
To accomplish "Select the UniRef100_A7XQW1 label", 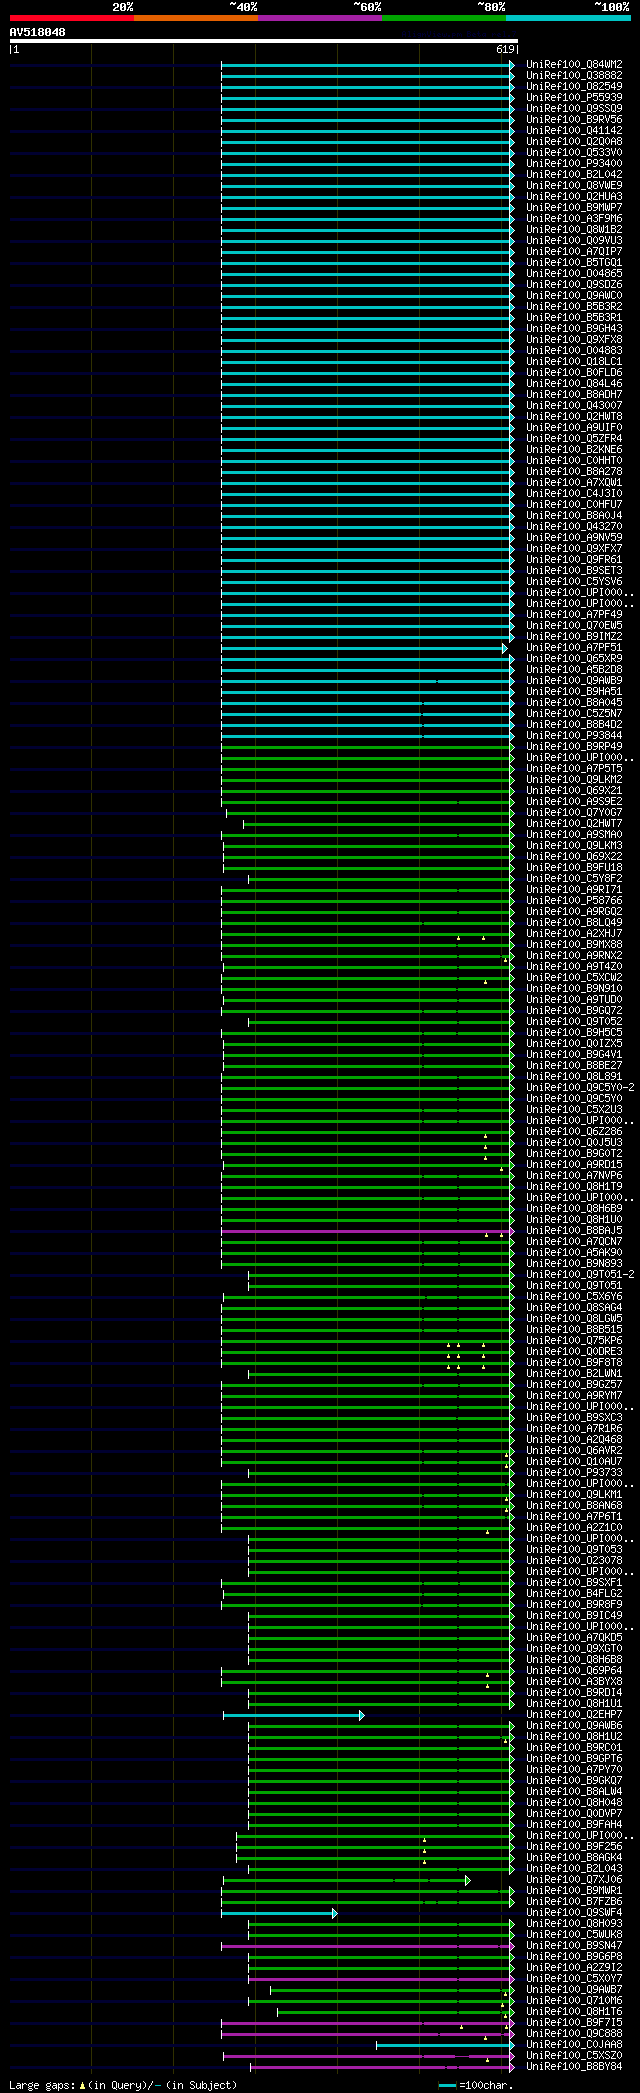I will (574, 483).
